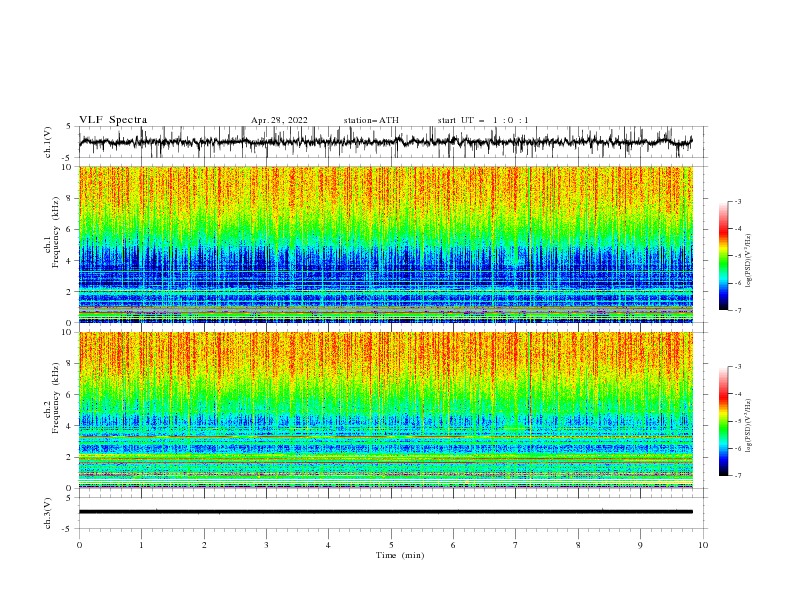792x612 pixels.
Task: Click the "4" kHz tick of ch.2 frequency axis
Action: [70, 426]
